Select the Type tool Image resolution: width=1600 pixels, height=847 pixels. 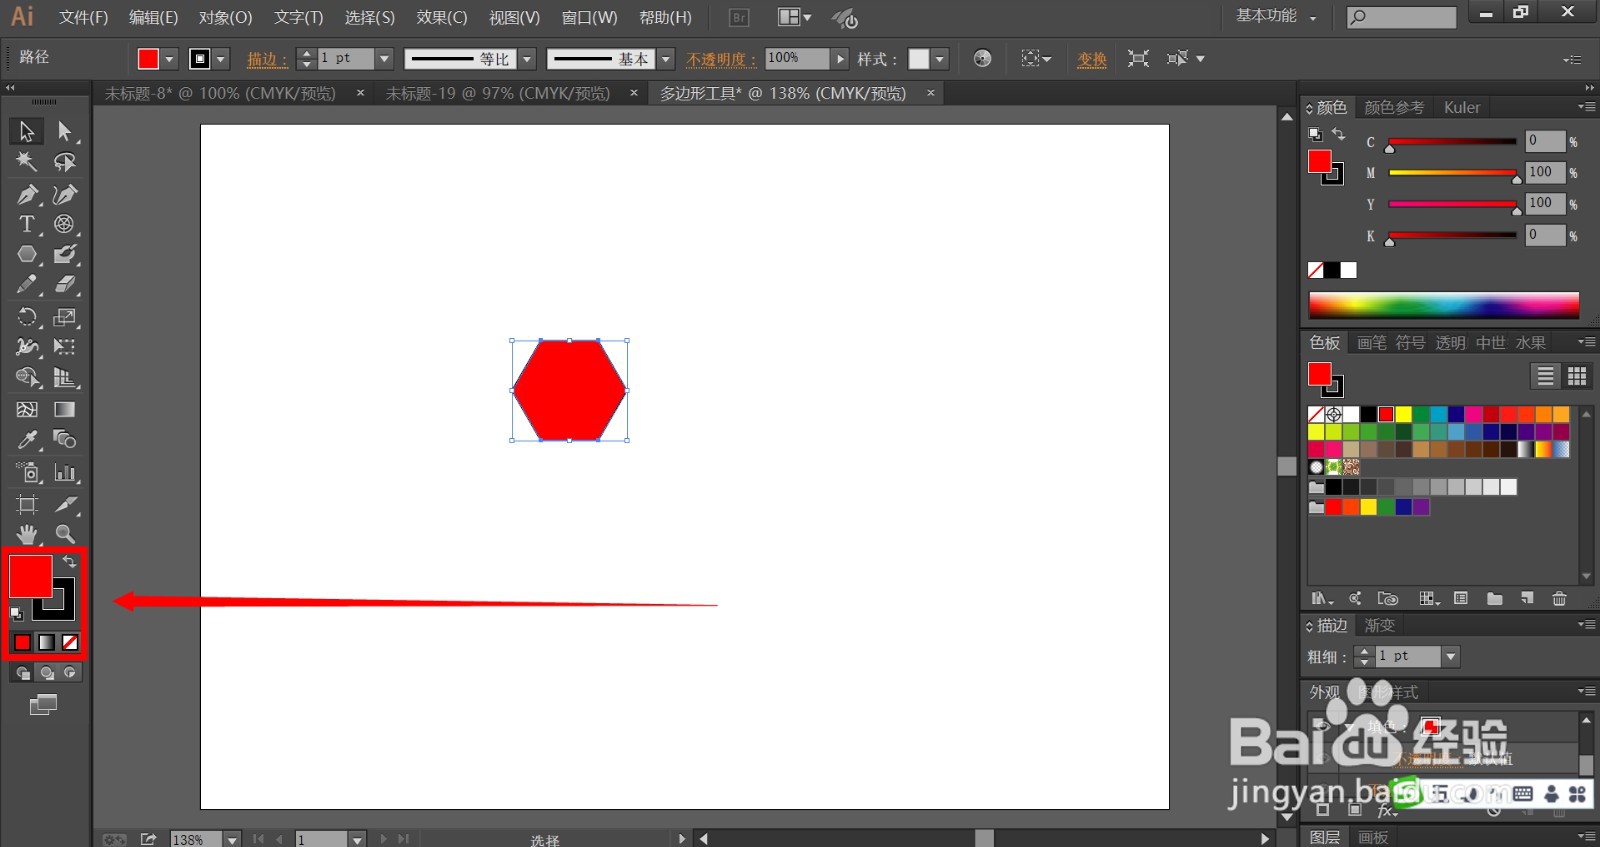(x=27, y=224)
